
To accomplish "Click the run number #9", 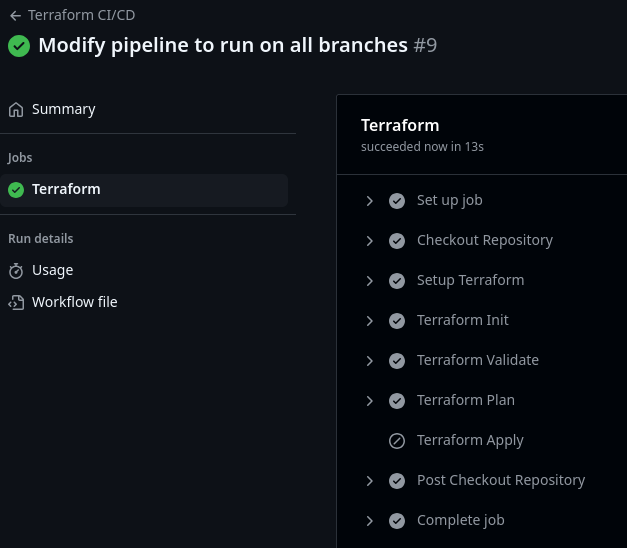I will point(425,45).
